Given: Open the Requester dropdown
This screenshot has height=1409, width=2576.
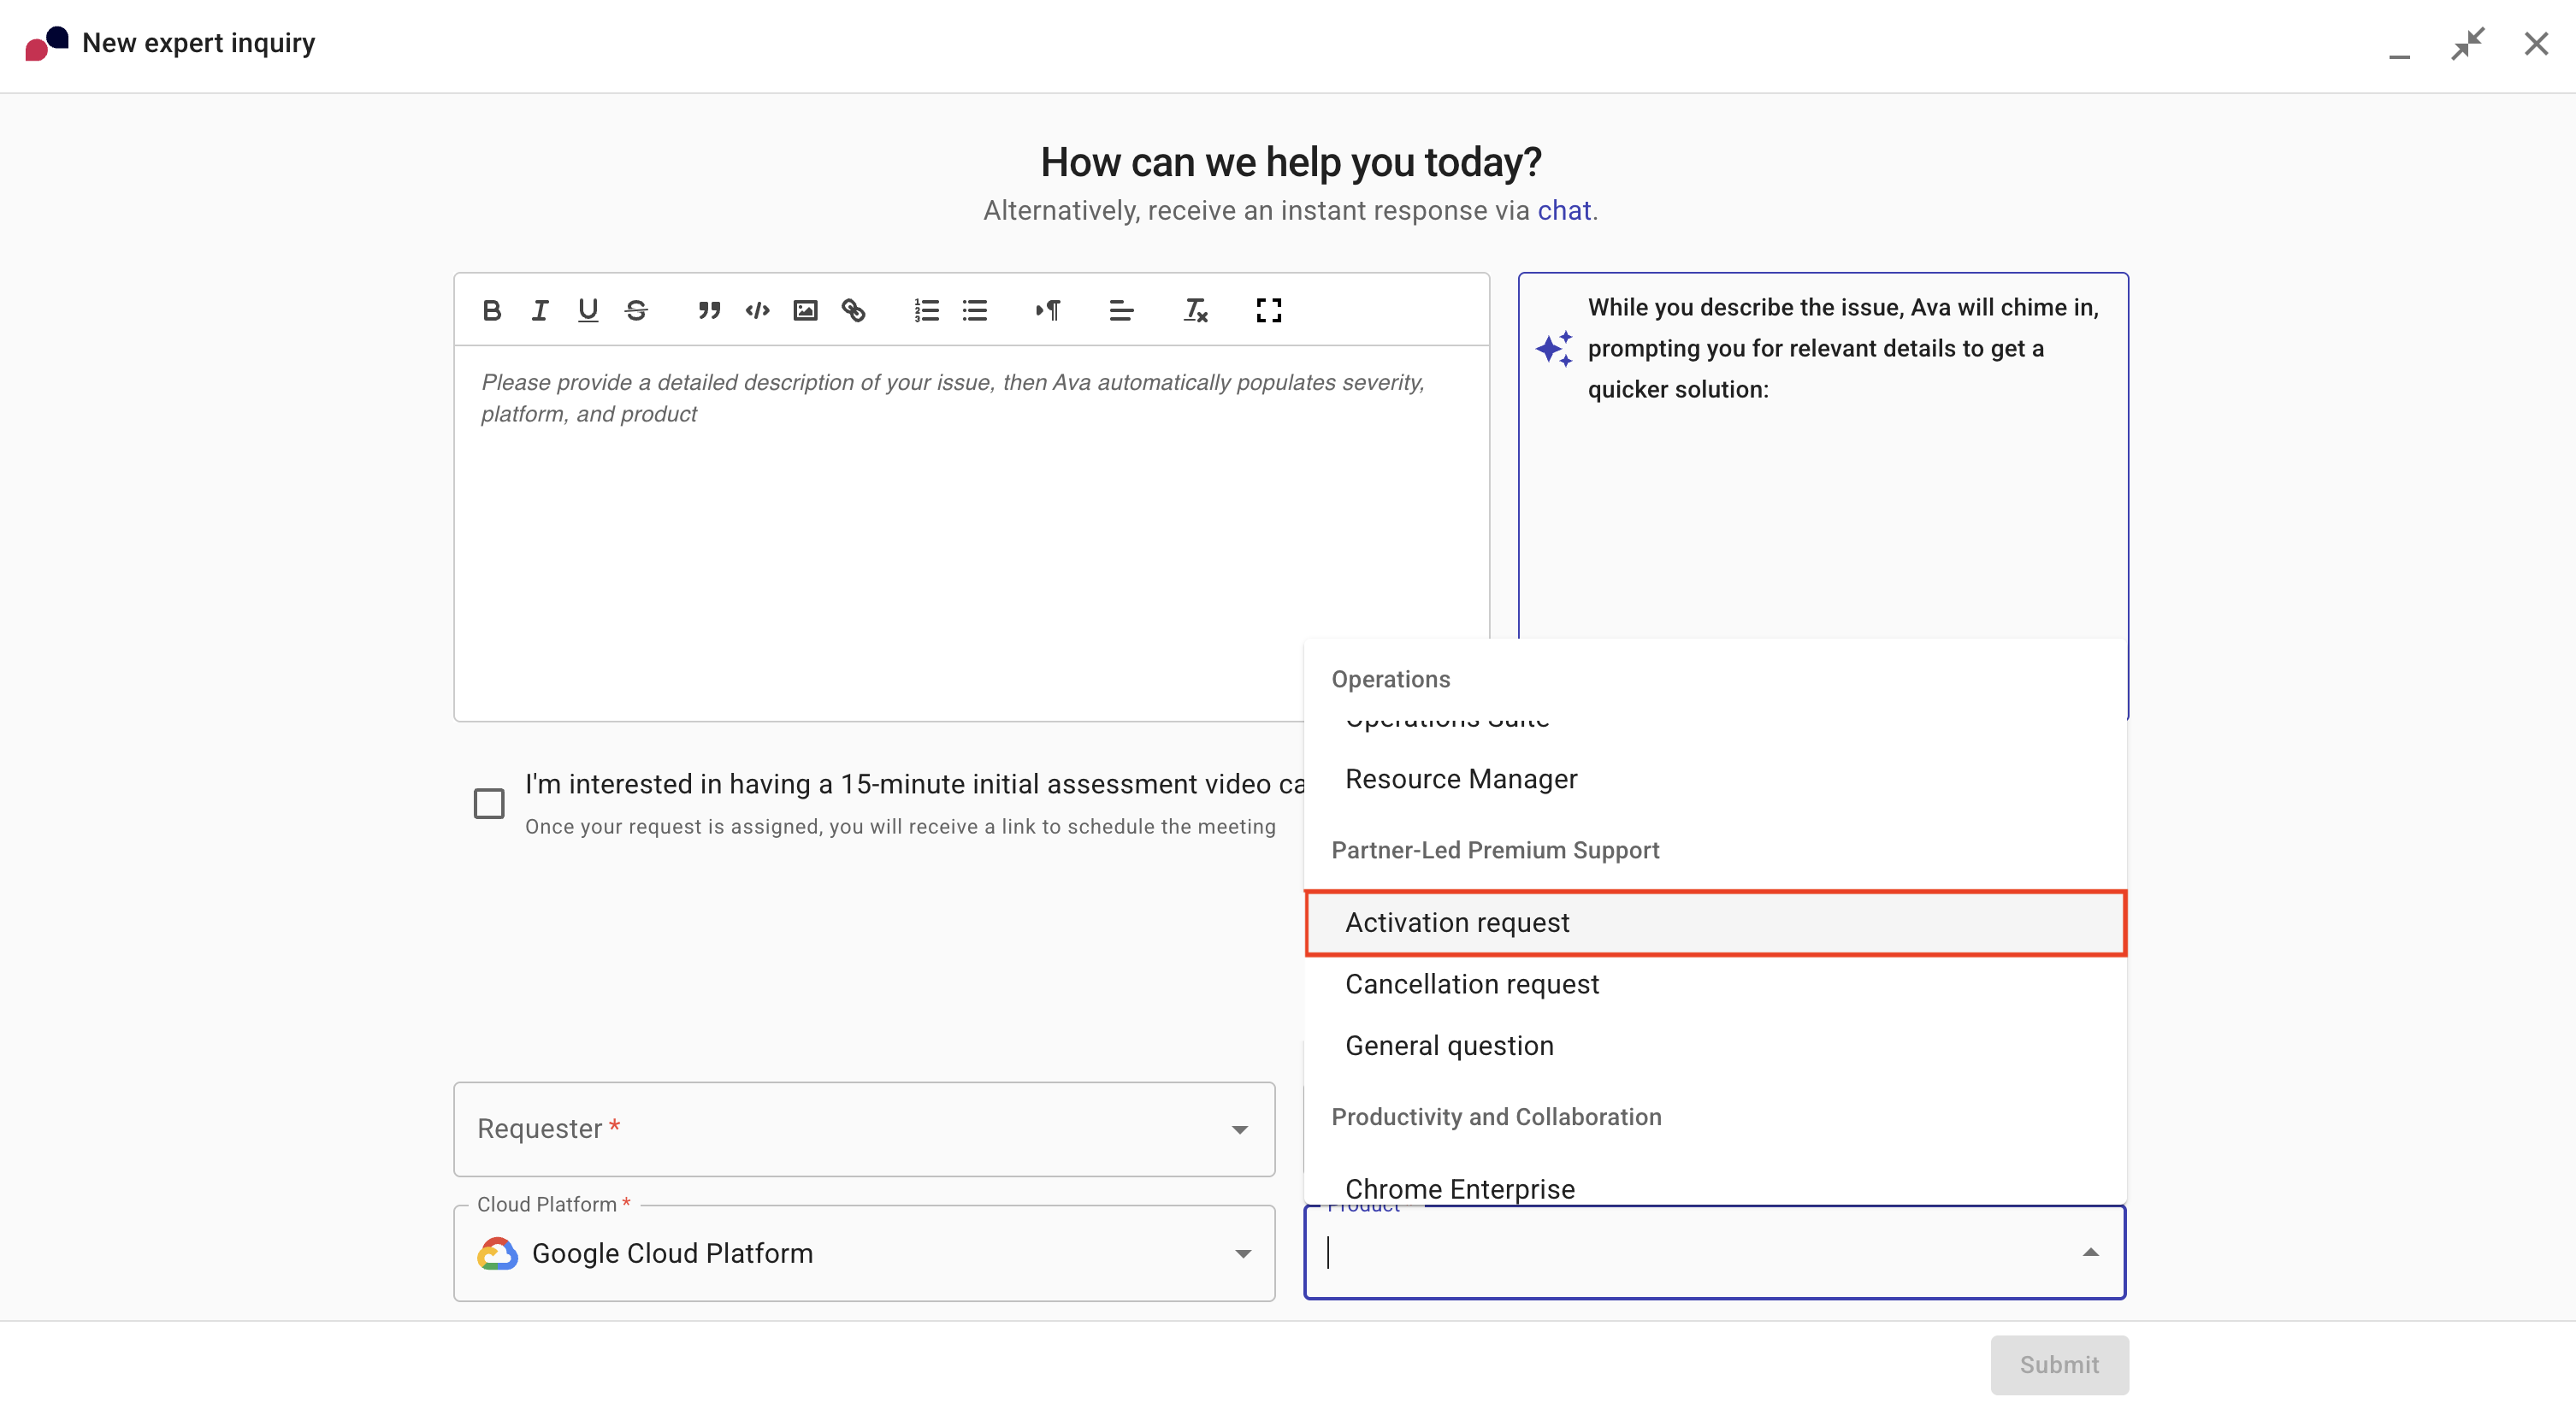Looking at the screenshot, I should click(1239, 1129).
